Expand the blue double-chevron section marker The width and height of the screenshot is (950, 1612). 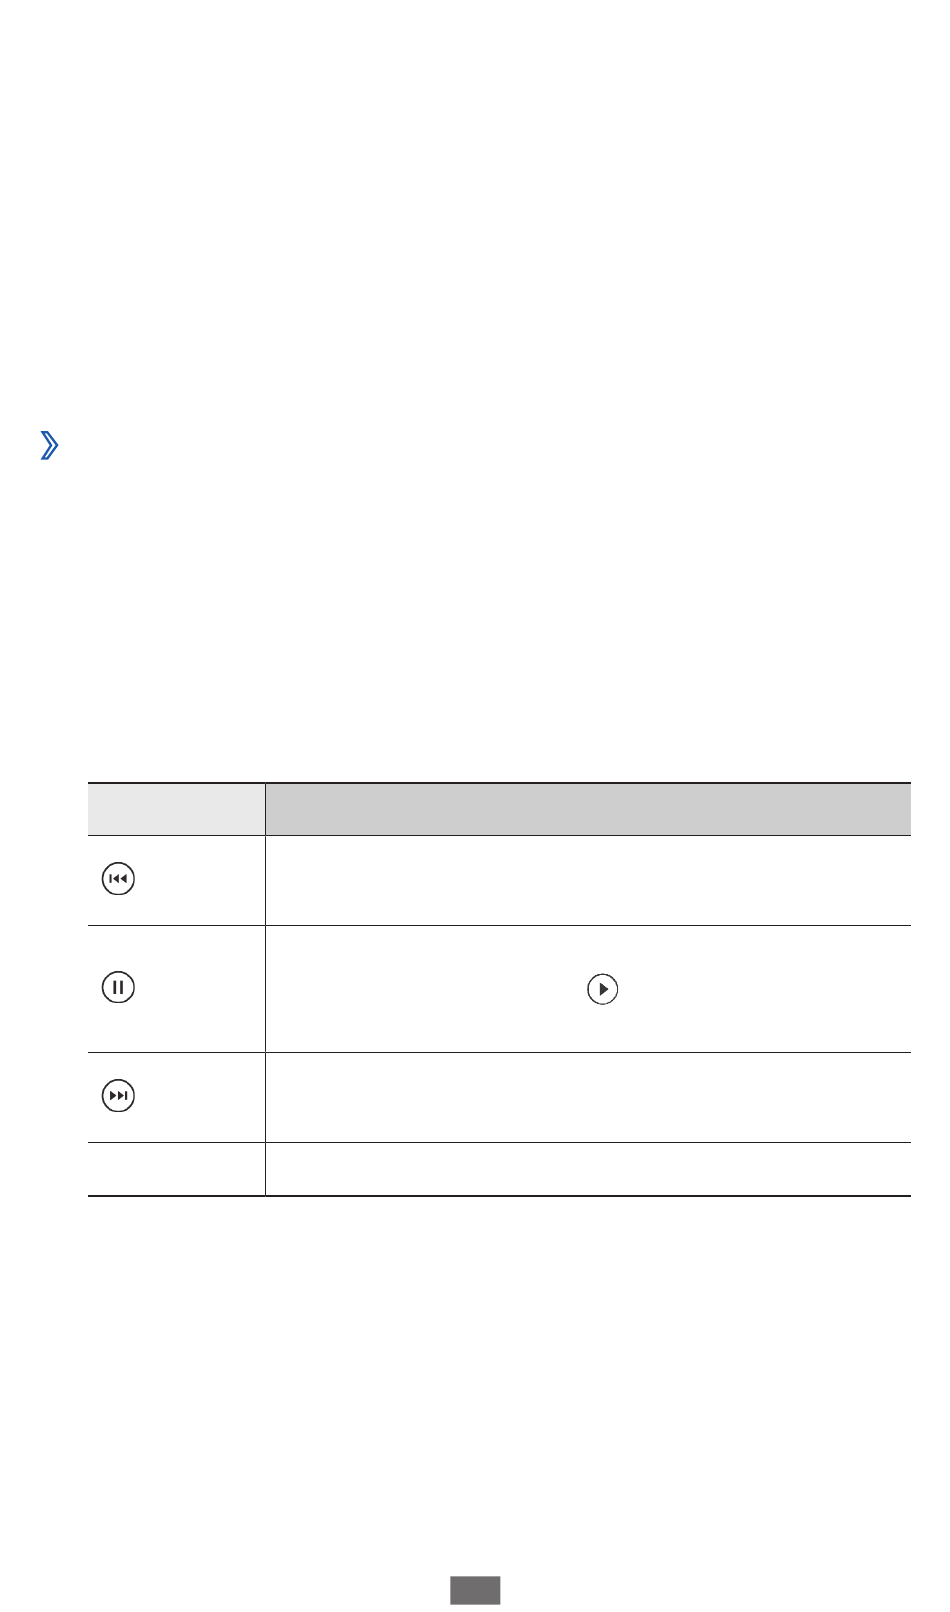click(48, 445)
